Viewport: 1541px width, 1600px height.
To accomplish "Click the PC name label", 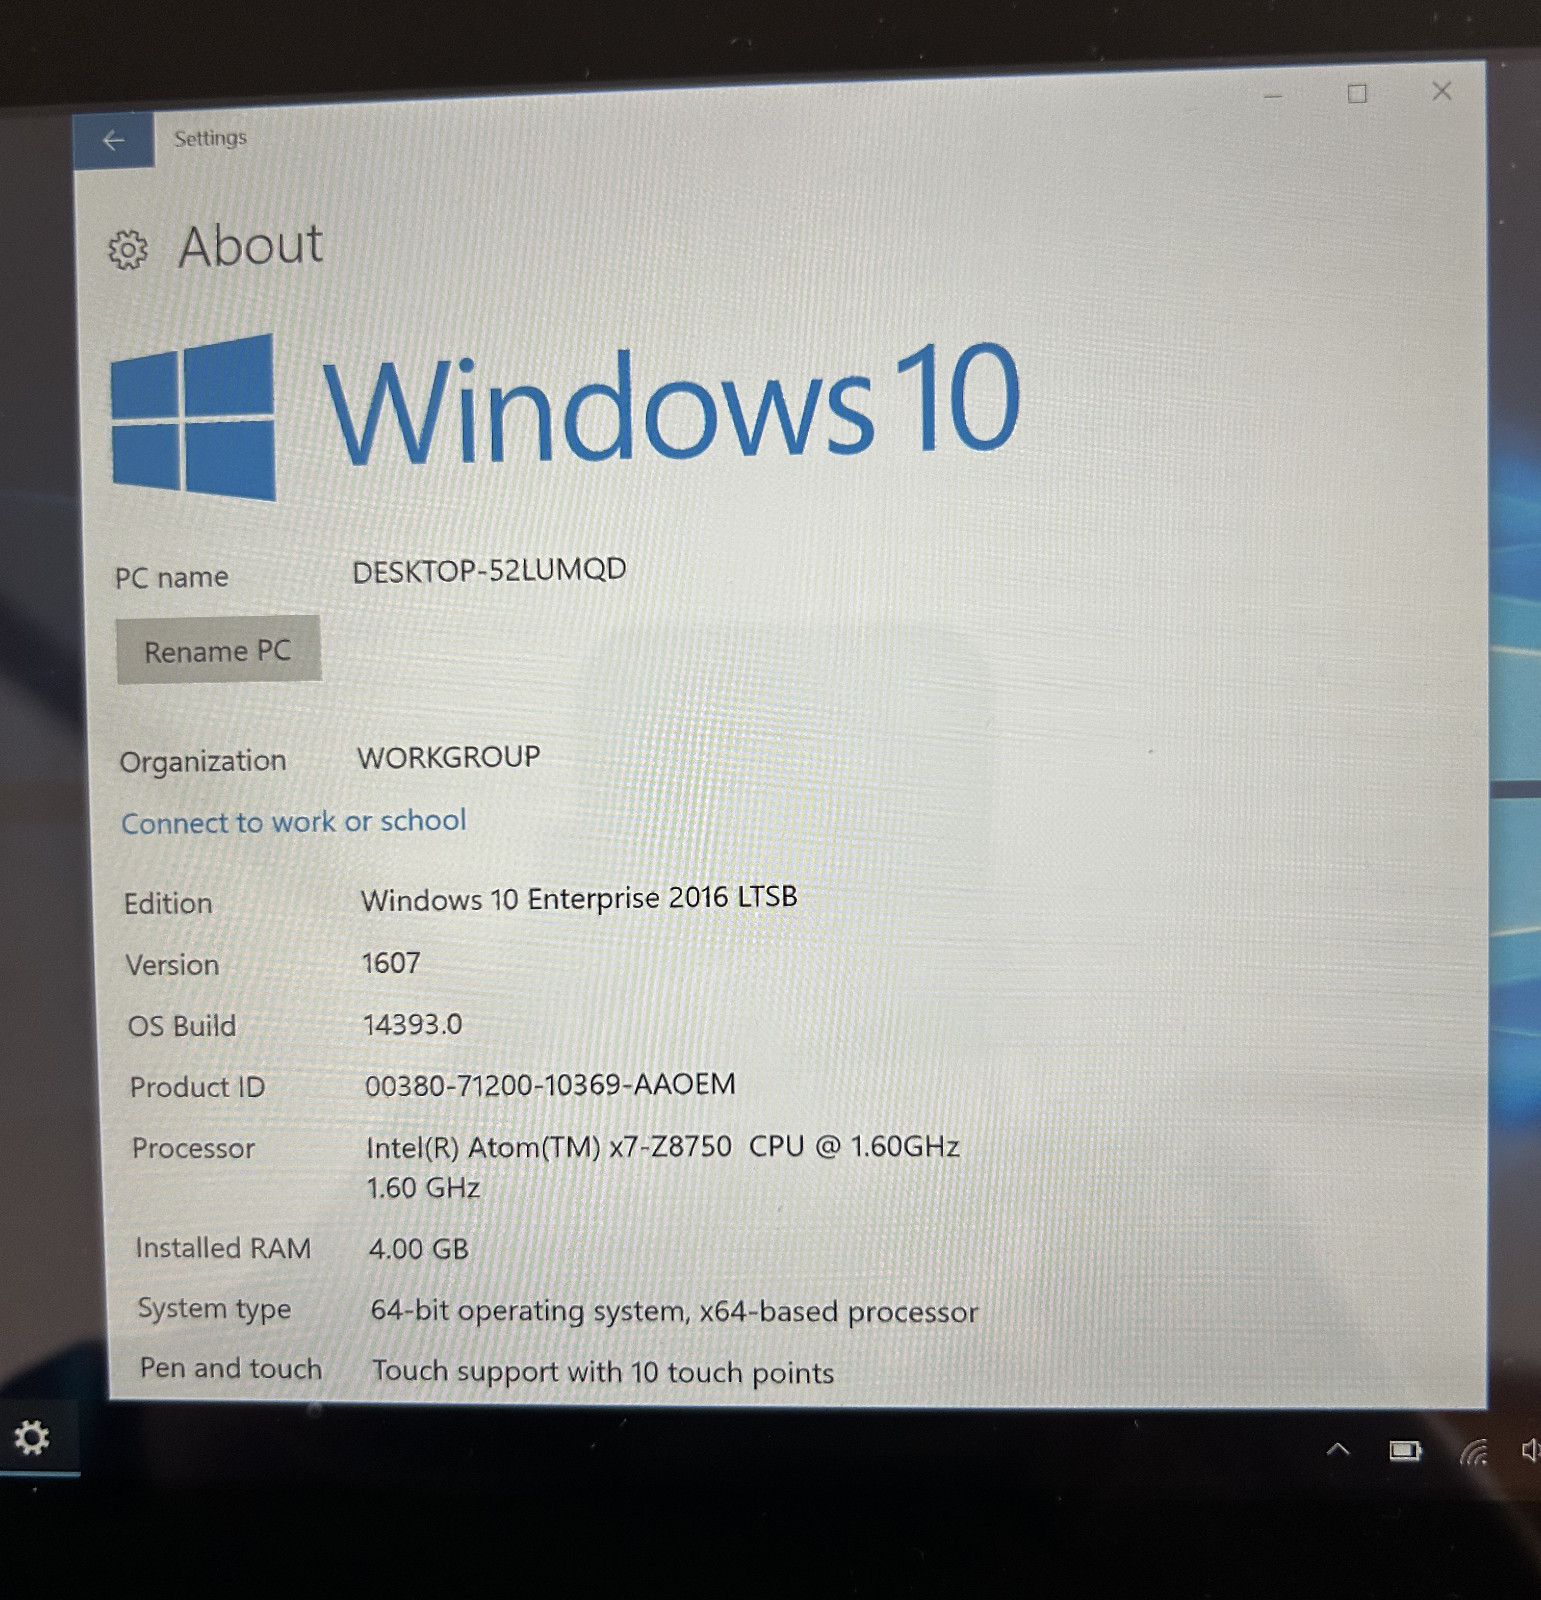I will point(171,577).
